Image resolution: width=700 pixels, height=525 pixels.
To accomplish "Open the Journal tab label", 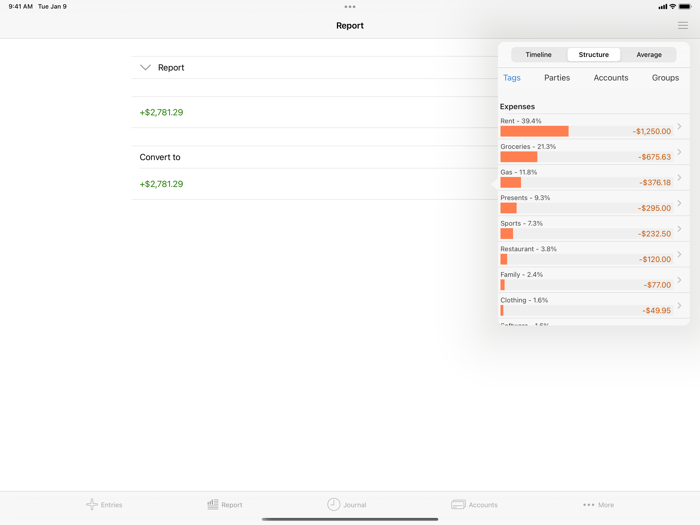I will click(x=354, y=505).
